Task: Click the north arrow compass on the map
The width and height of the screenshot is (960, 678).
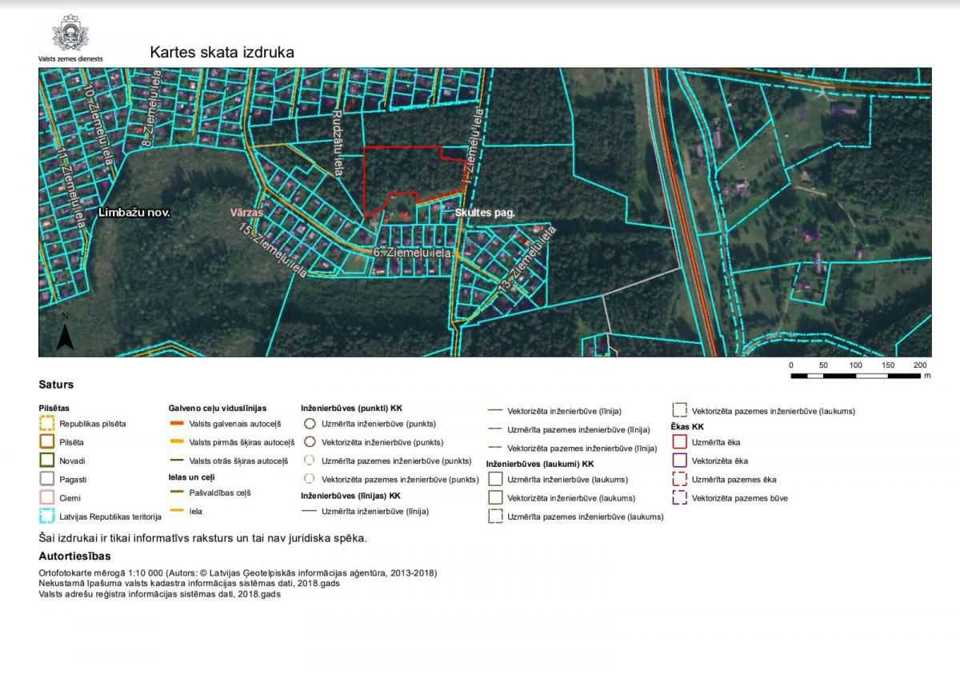Action: 65,334
